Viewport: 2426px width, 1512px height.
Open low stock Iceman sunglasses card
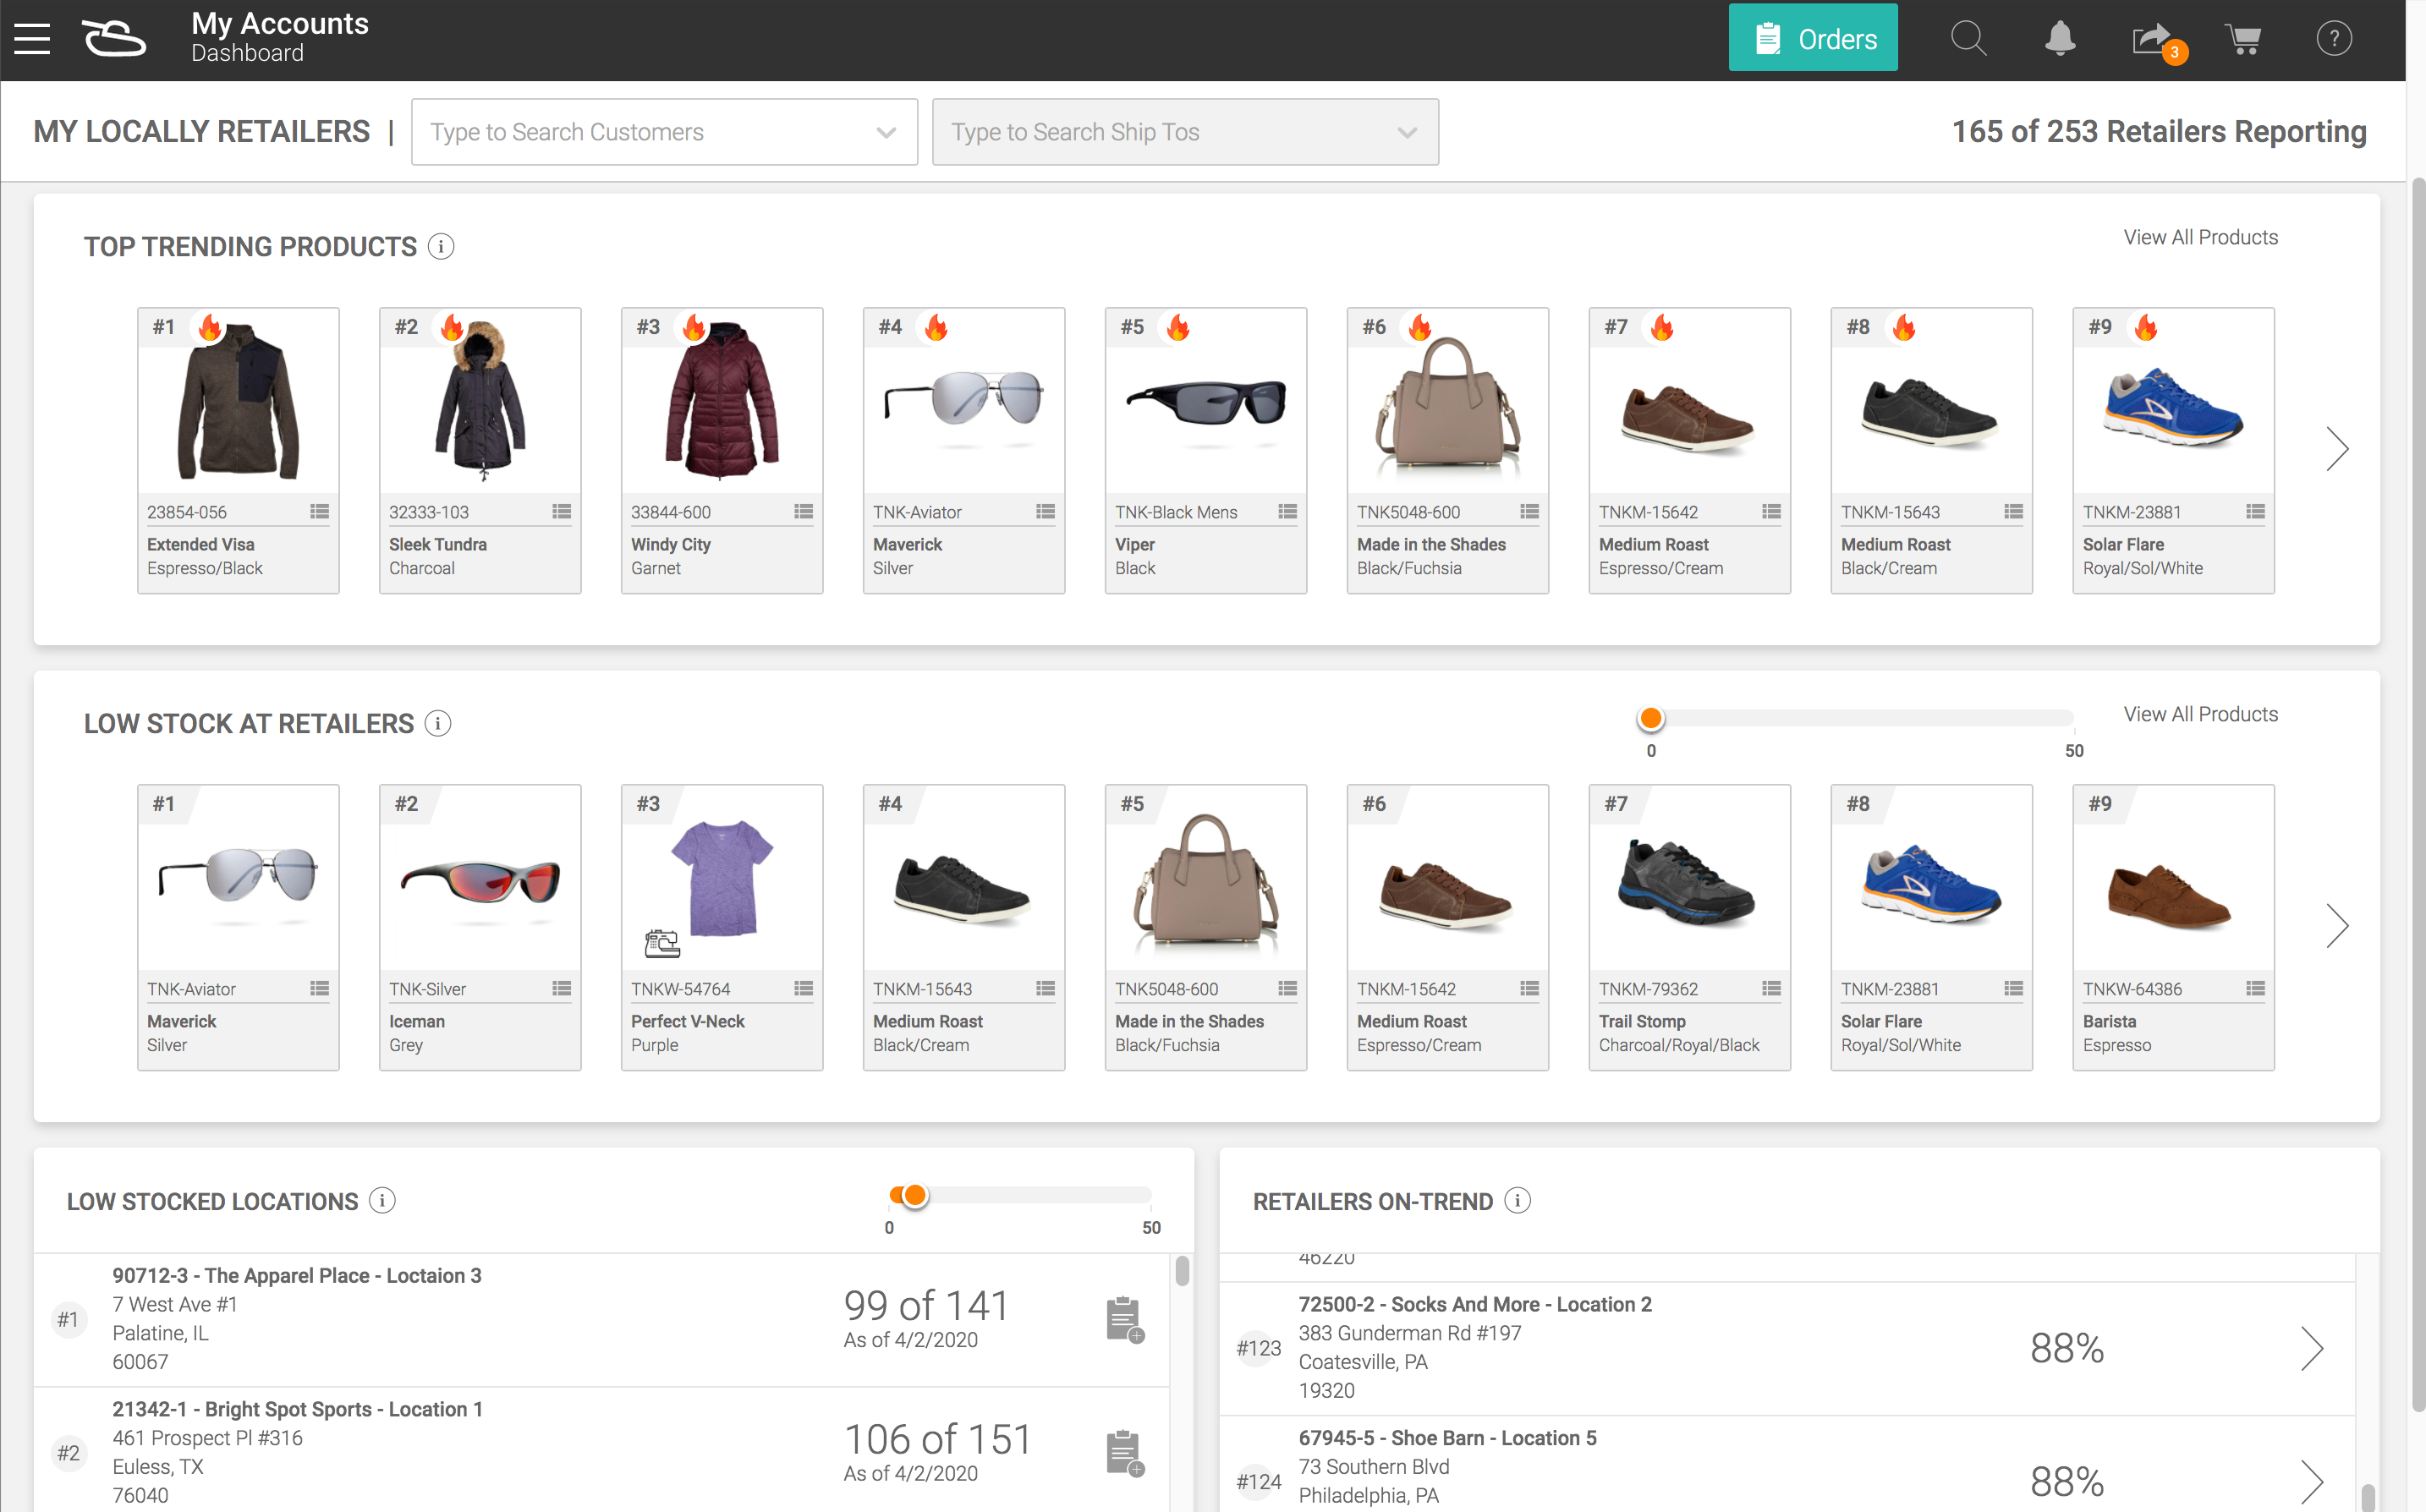tap(480, 928)
